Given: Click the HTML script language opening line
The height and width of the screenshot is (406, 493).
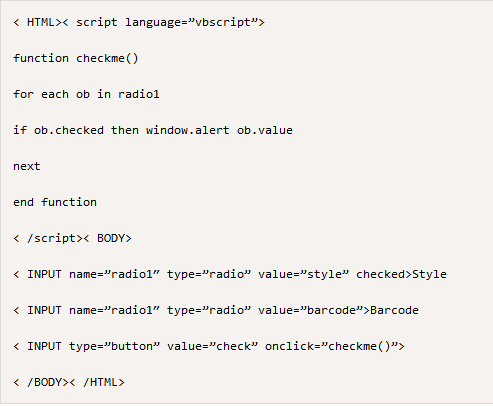Looking at the screenshot, I should tap(139, 23).
